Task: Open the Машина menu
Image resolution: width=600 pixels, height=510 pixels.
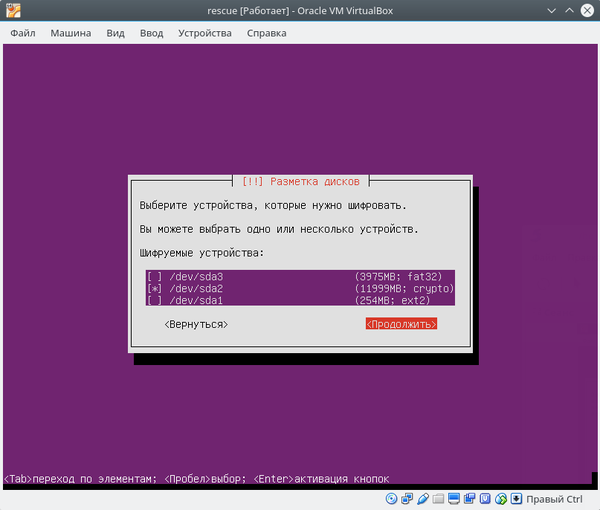Action: point(71,33)
